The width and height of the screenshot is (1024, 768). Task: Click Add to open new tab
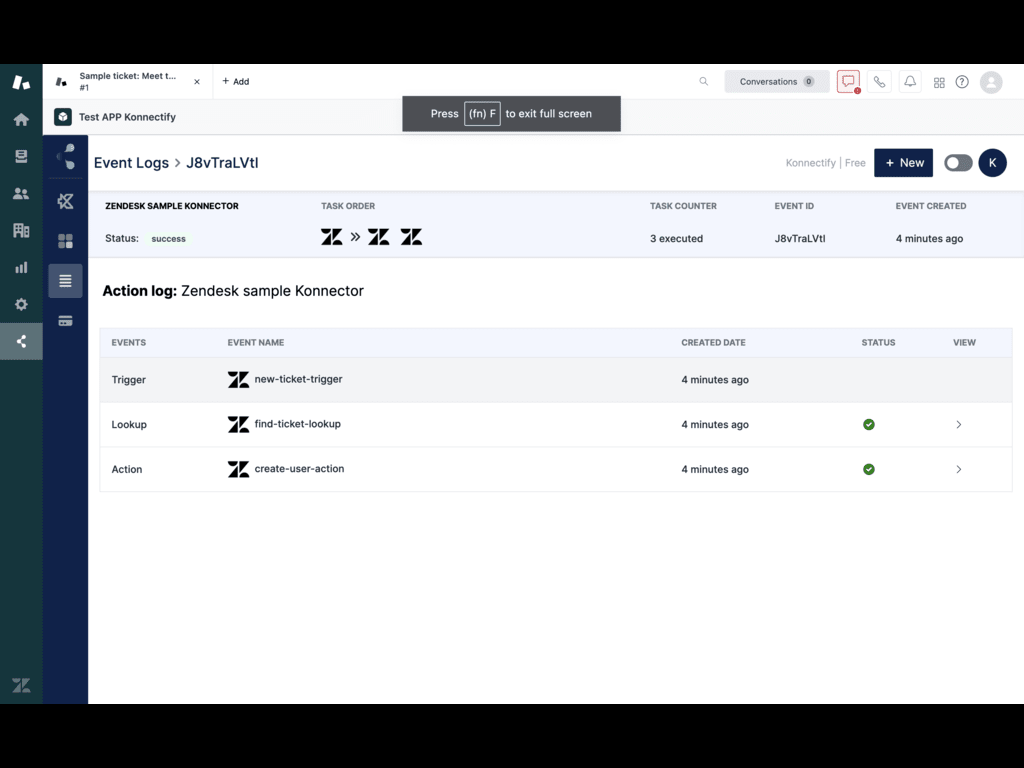click(x=236, y=82)
